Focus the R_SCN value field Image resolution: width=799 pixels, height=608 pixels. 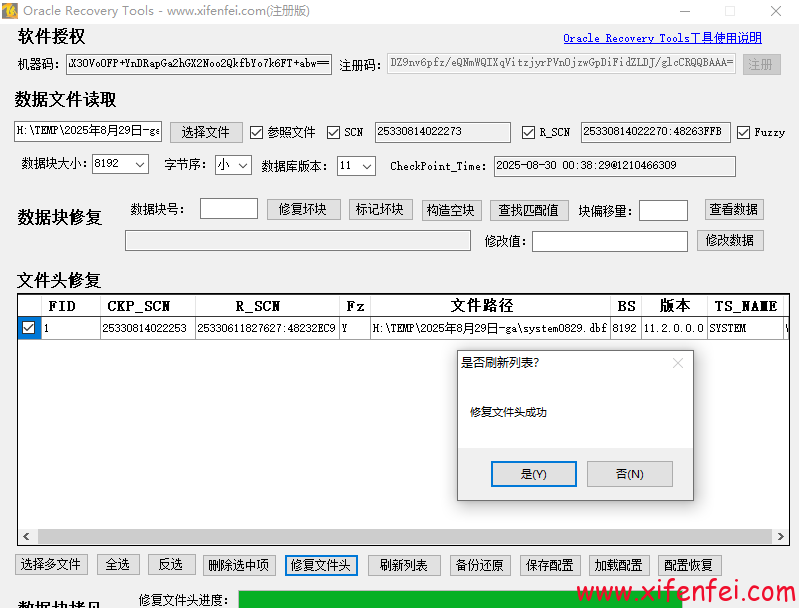(x=655, y=132)
